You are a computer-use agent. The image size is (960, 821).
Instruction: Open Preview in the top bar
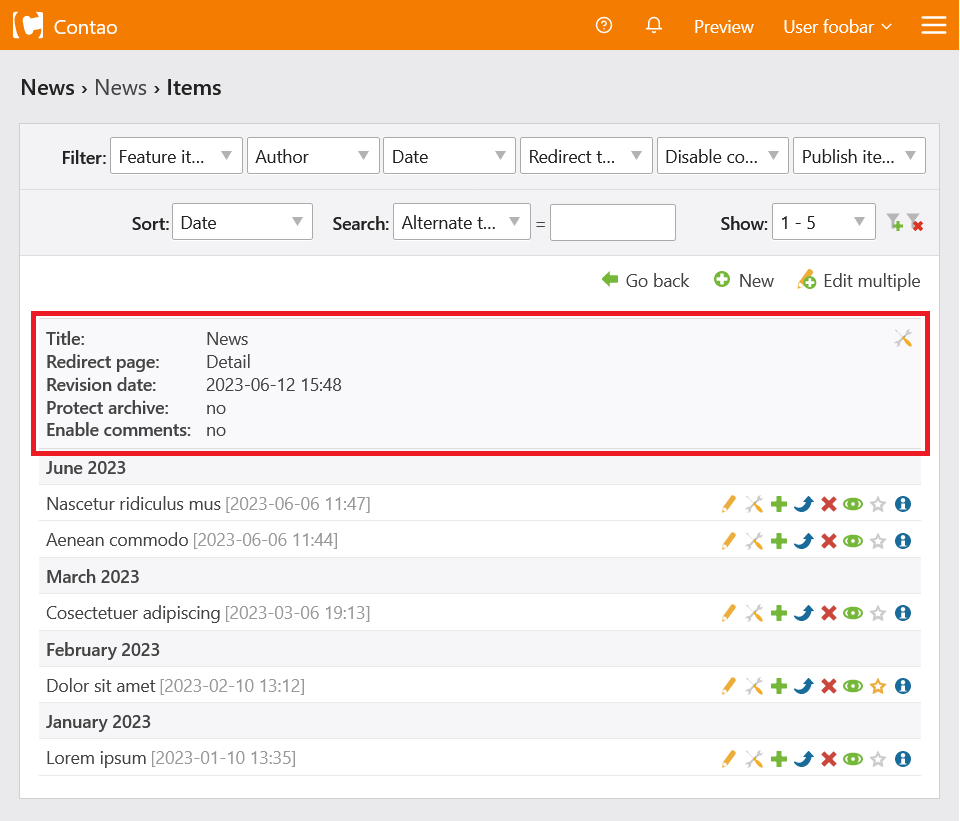click(x=723, y=26)
